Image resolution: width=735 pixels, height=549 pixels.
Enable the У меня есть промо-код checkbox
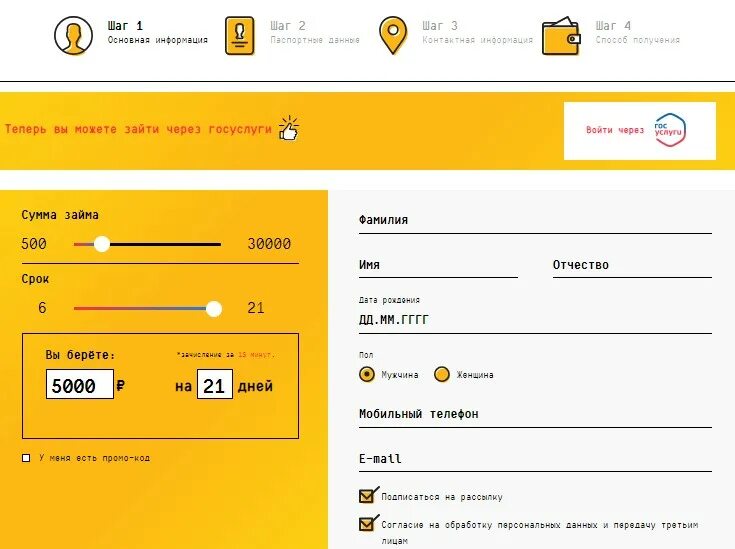26,458
